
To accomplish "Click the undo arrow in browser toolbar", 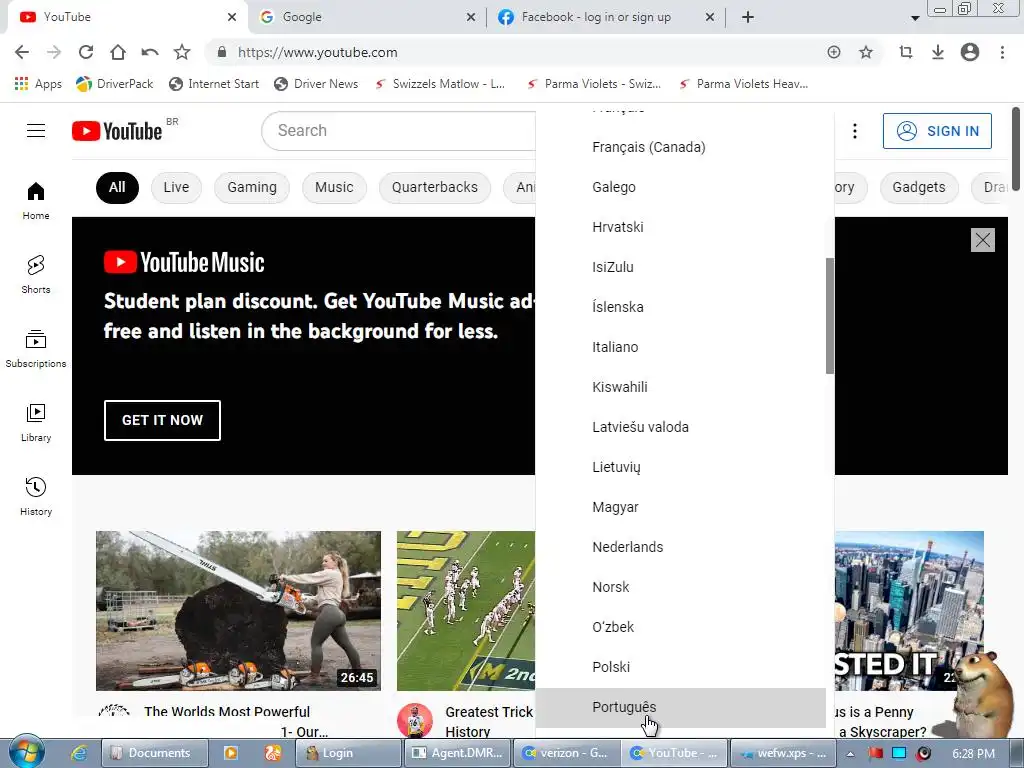I will (x=150, y=52).
